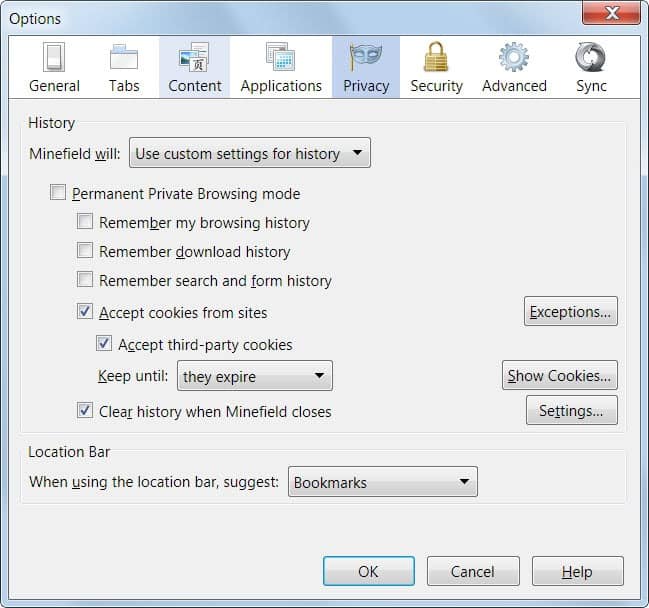Click the Show Cookies button
Screen dimensions: 649x608
click(560, 375)
